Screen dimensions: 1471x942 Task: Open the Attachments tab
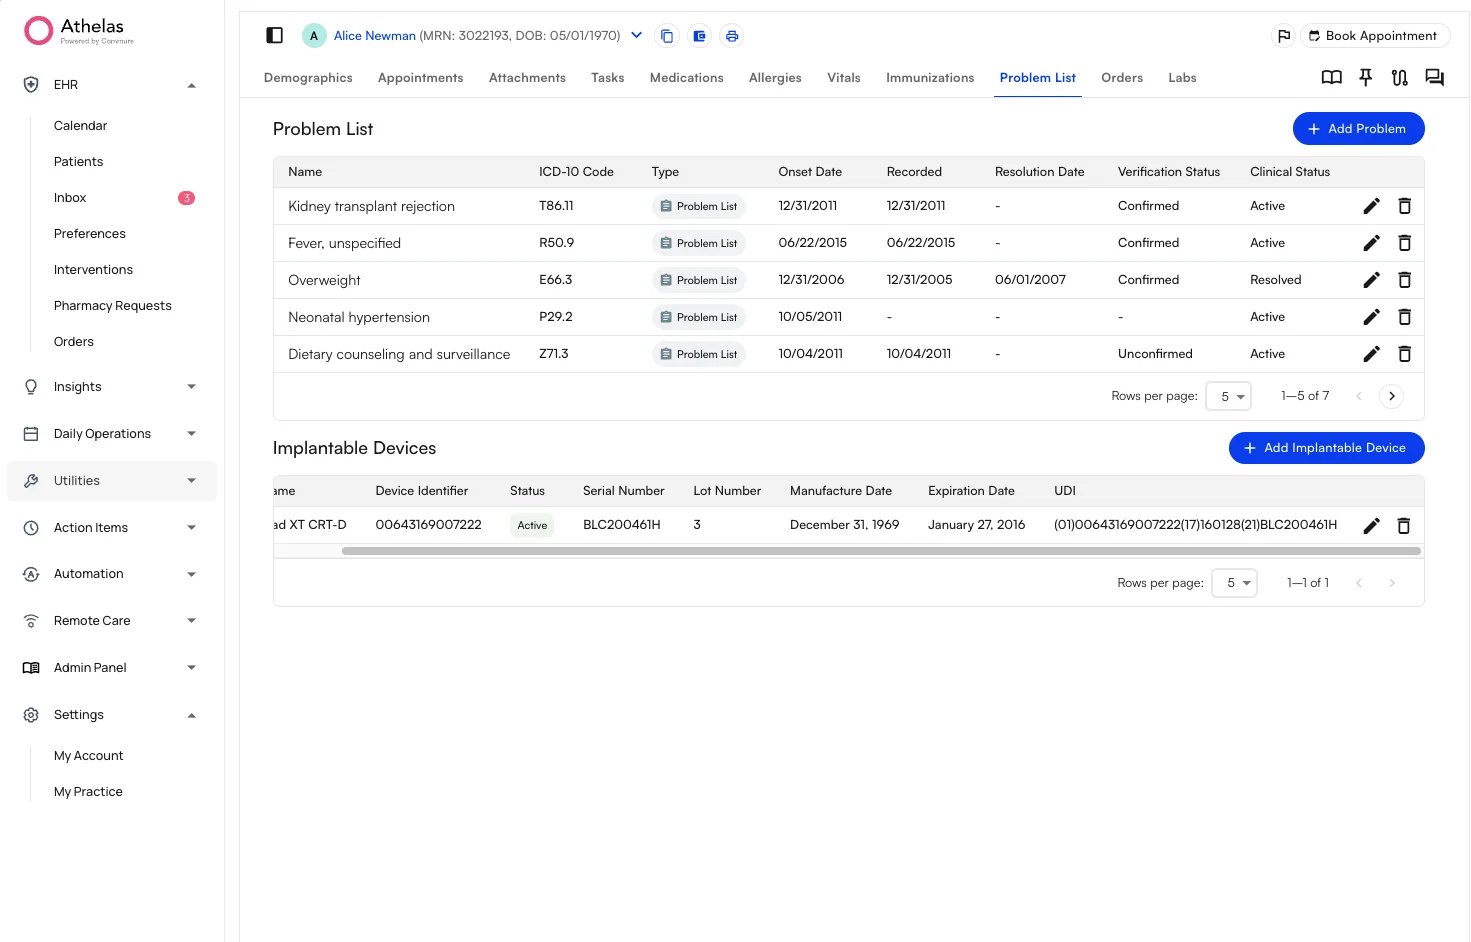click(527, 78)
